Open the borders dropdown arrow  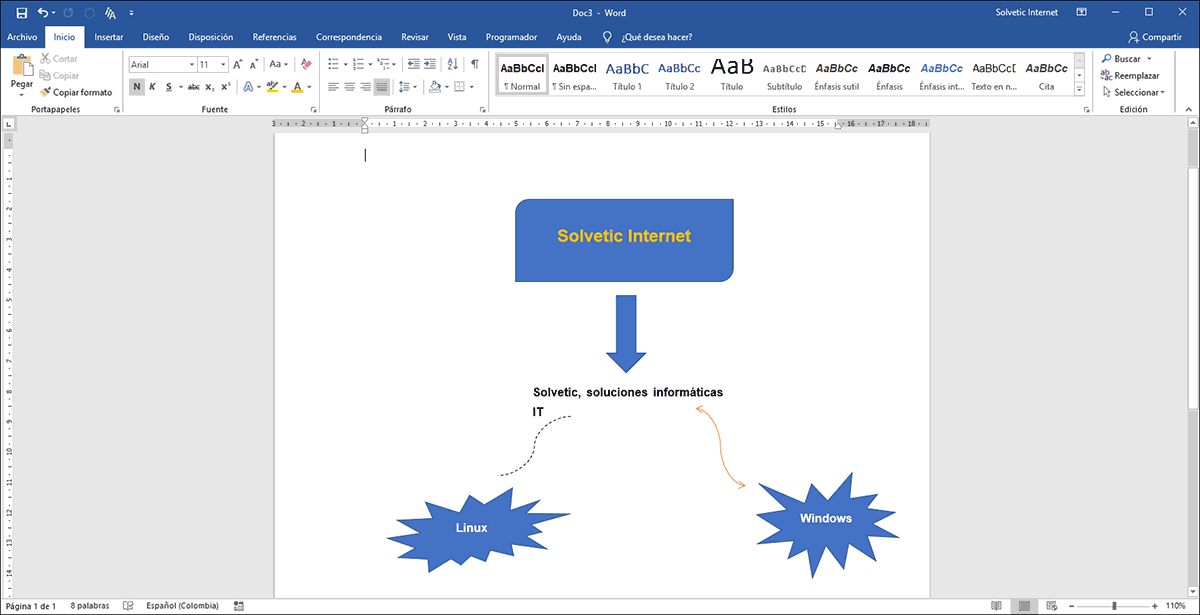(x=473, y=87)
